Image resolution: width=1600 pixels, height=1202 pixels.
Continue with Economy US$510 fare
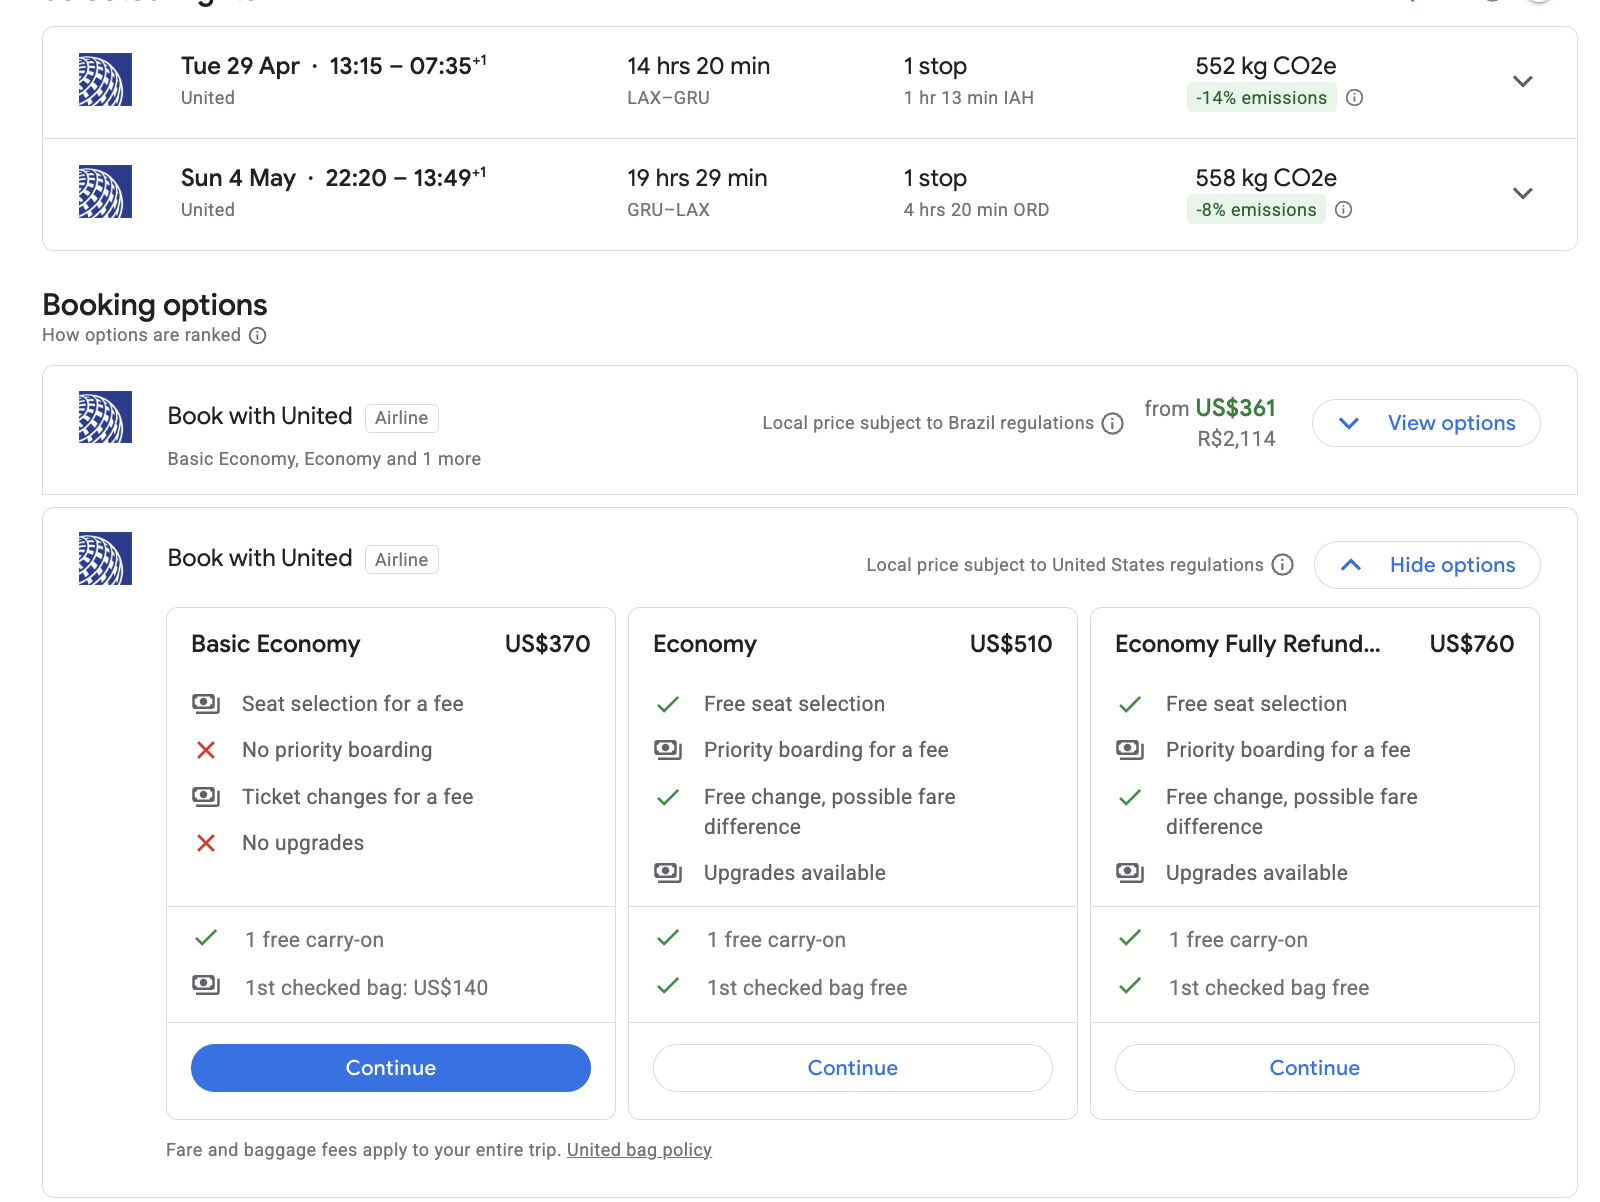pyautogui.click(x=853, y=1068)
